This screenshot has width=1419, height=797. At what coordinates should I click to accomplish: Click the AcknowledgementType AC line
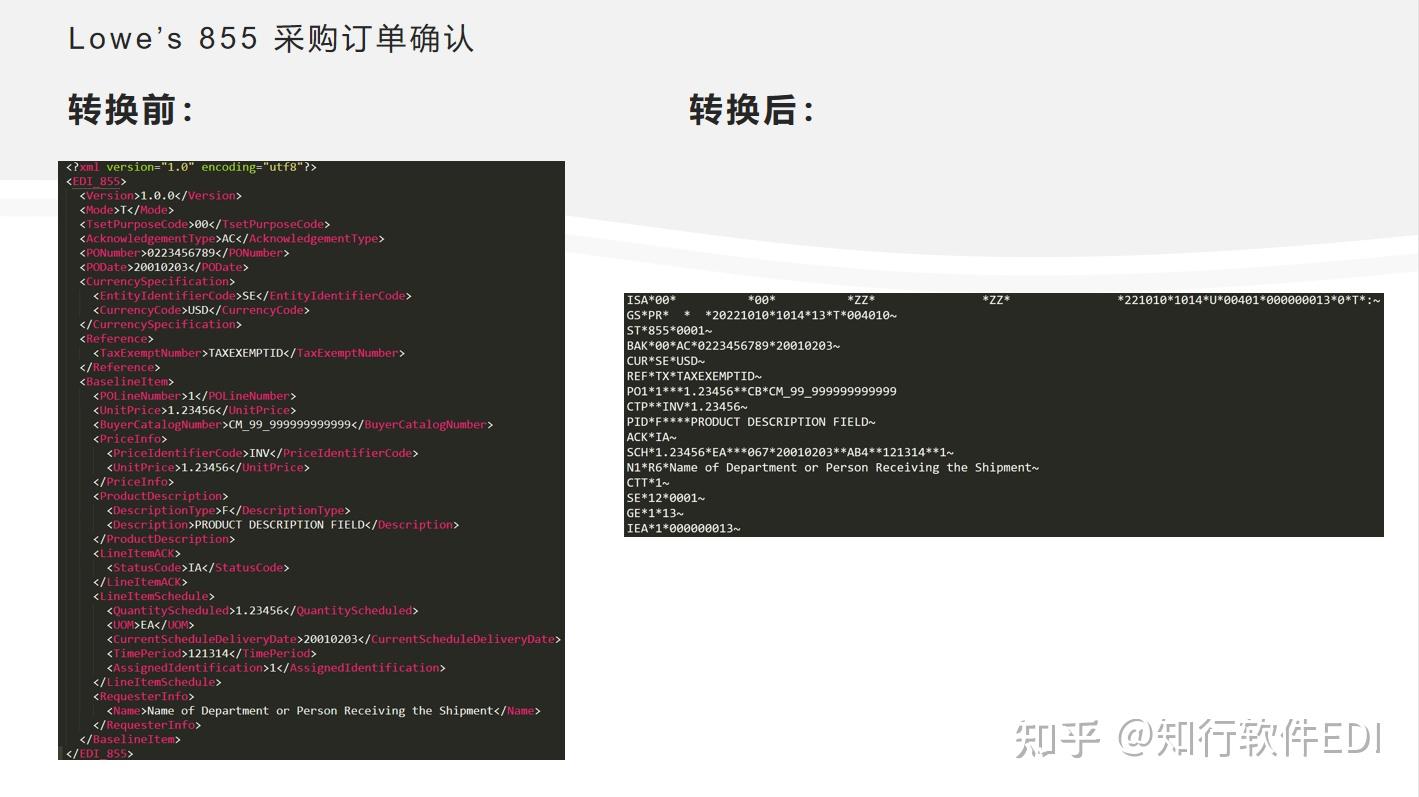232,239
